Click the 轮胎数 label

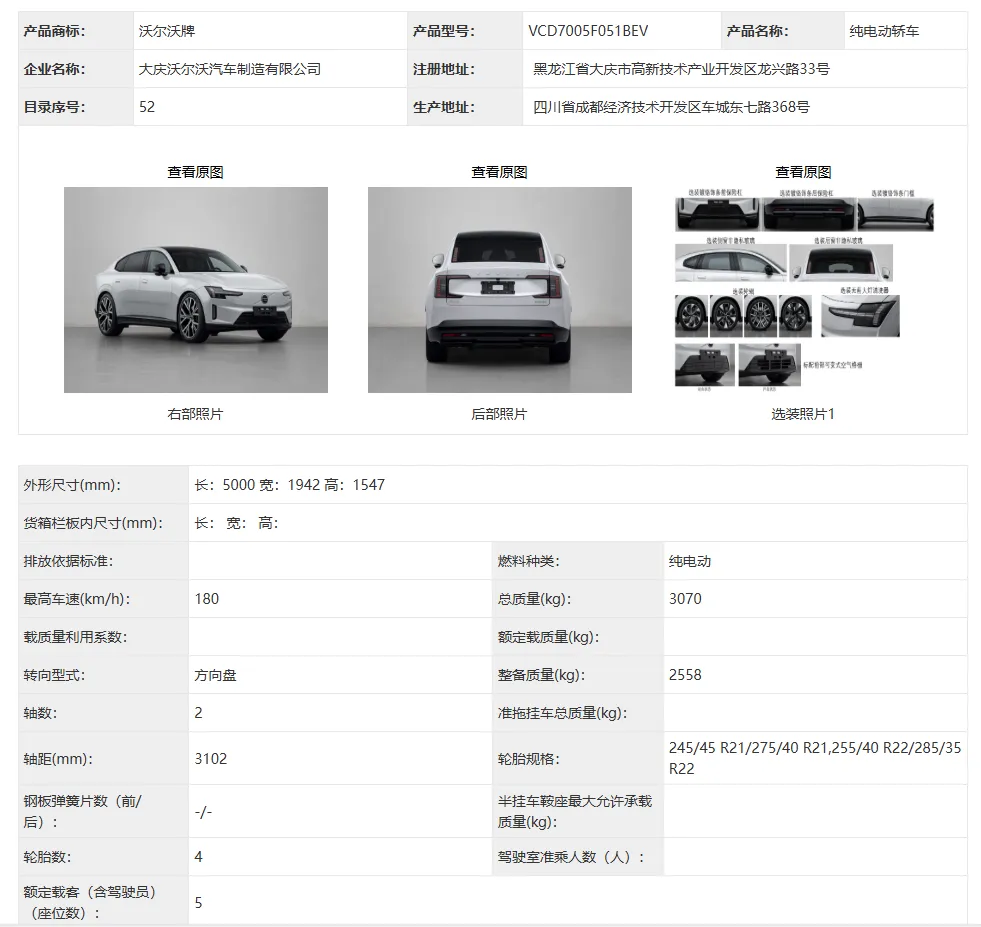click(47, 857)
